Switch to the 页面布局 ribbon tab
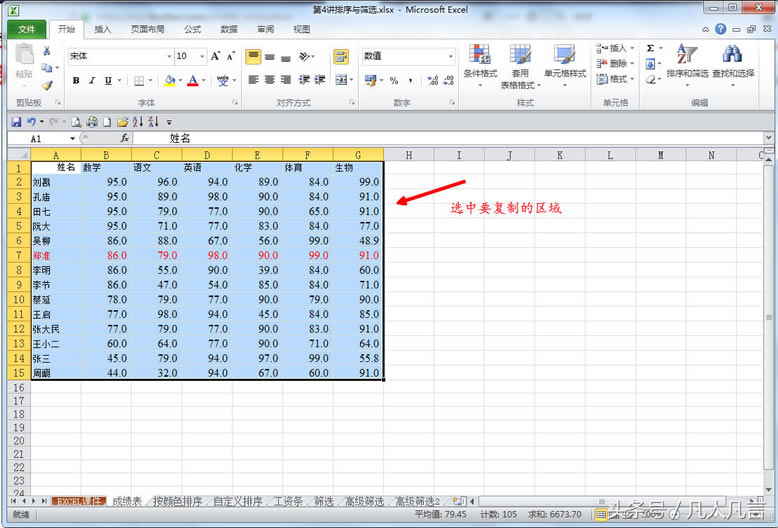 tap(146, 30)
